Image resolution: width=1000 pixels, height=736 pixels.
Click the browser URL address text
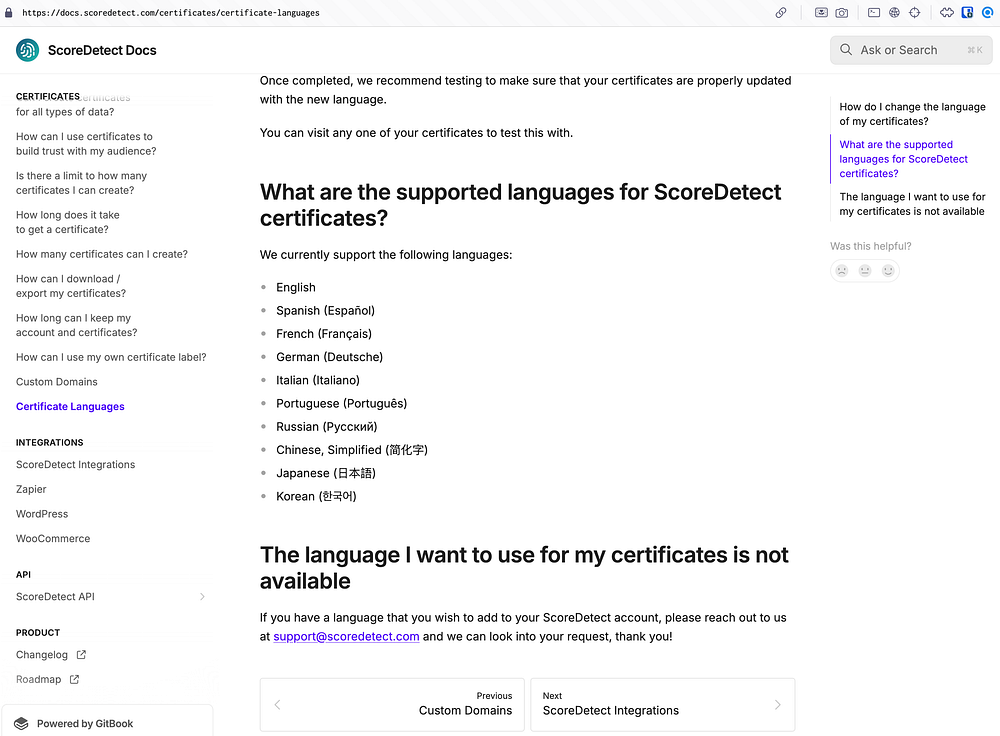click(x=171, y=13)
